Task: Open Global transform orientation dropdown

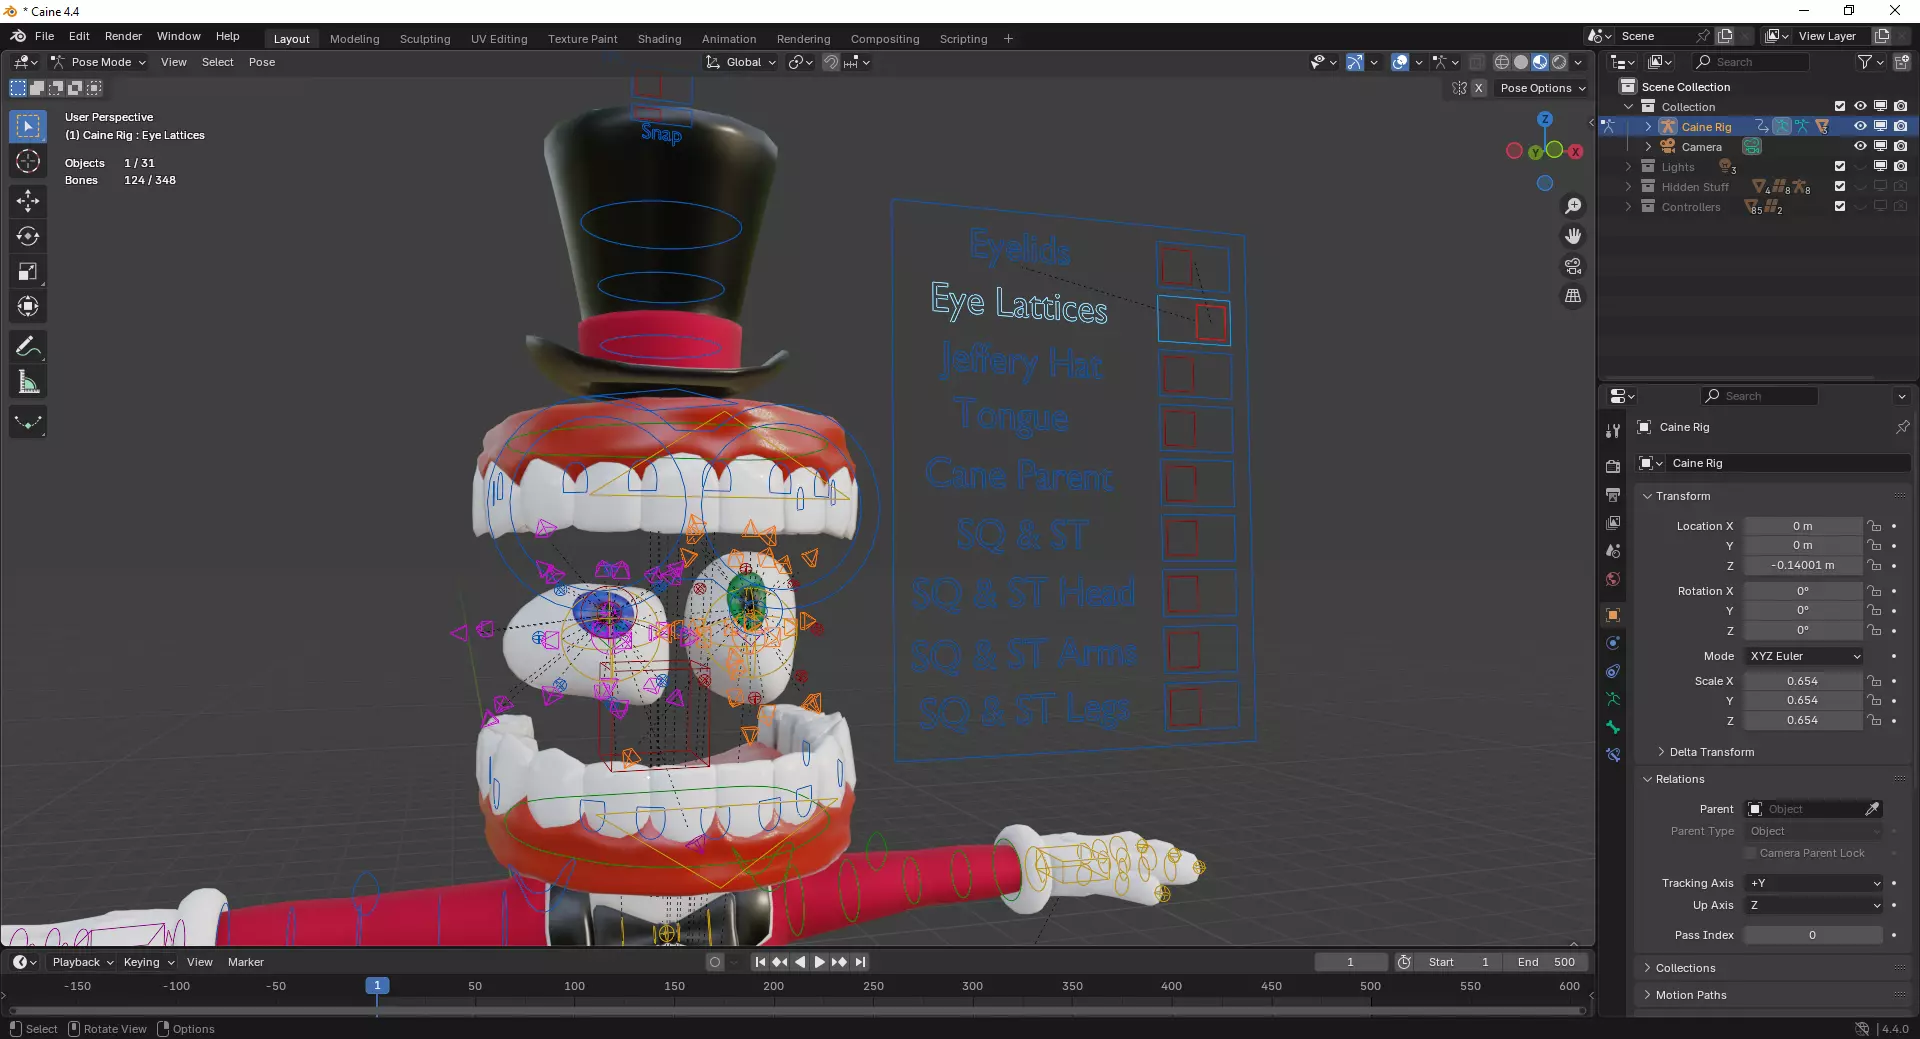Action: click(741, 62)
